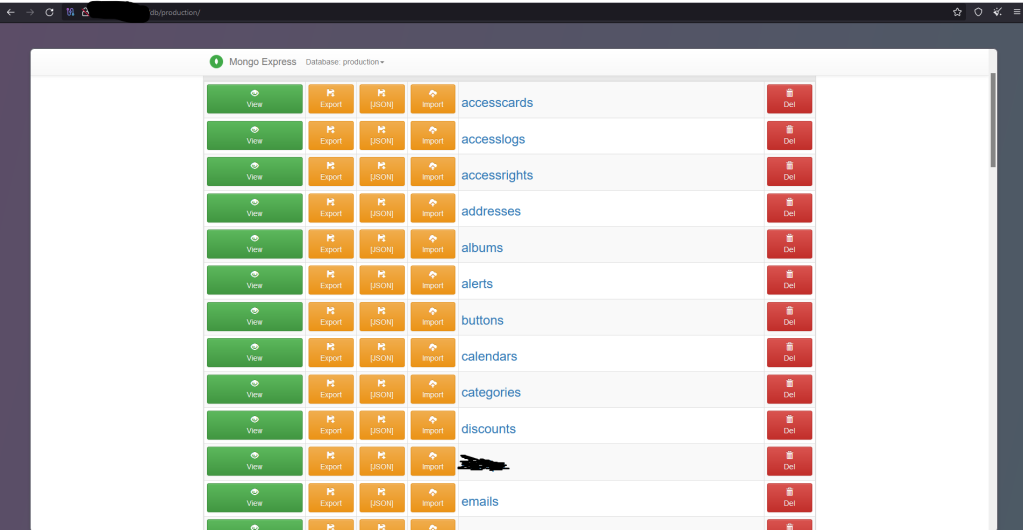The width and height of the screenshot is (1023, 530).
Task: Bookmark page with the star icon
Action: pos(957,12)
